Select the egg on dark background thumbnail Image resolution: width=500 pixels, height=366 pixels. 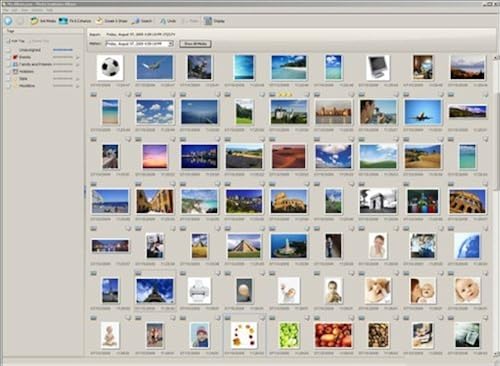pos(244,291)
